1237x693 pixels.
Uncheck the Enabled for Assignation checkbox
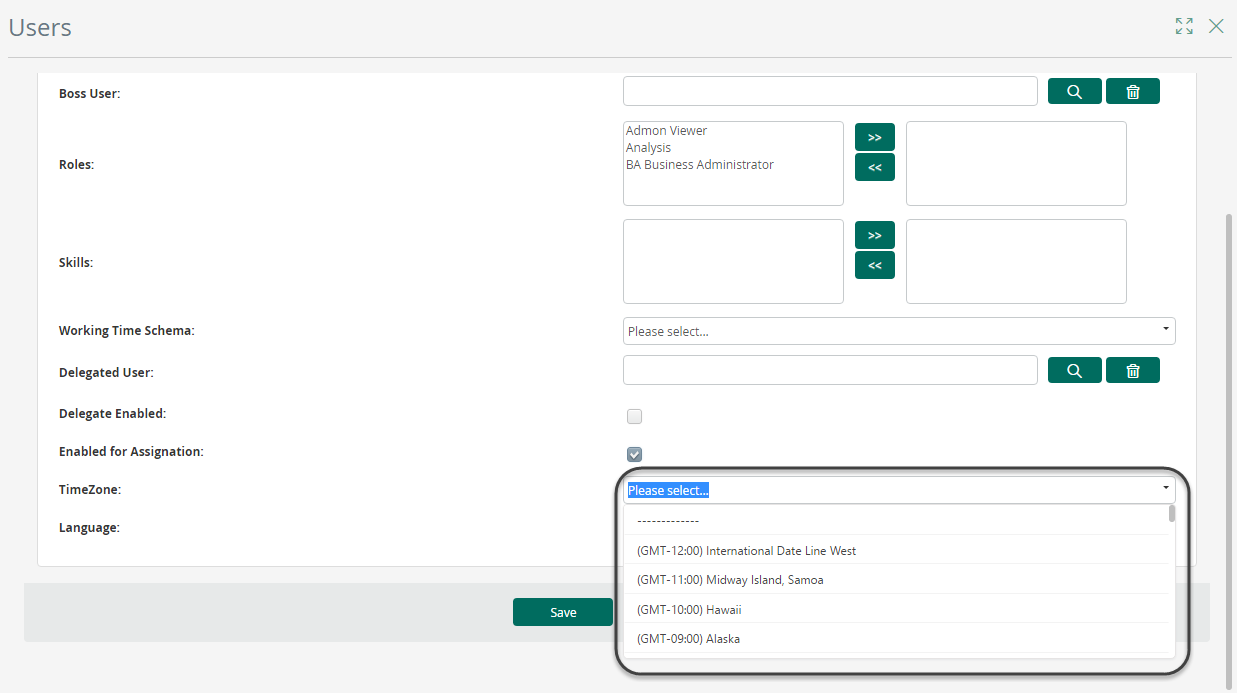pyautogui.click(x=634, y=454)
